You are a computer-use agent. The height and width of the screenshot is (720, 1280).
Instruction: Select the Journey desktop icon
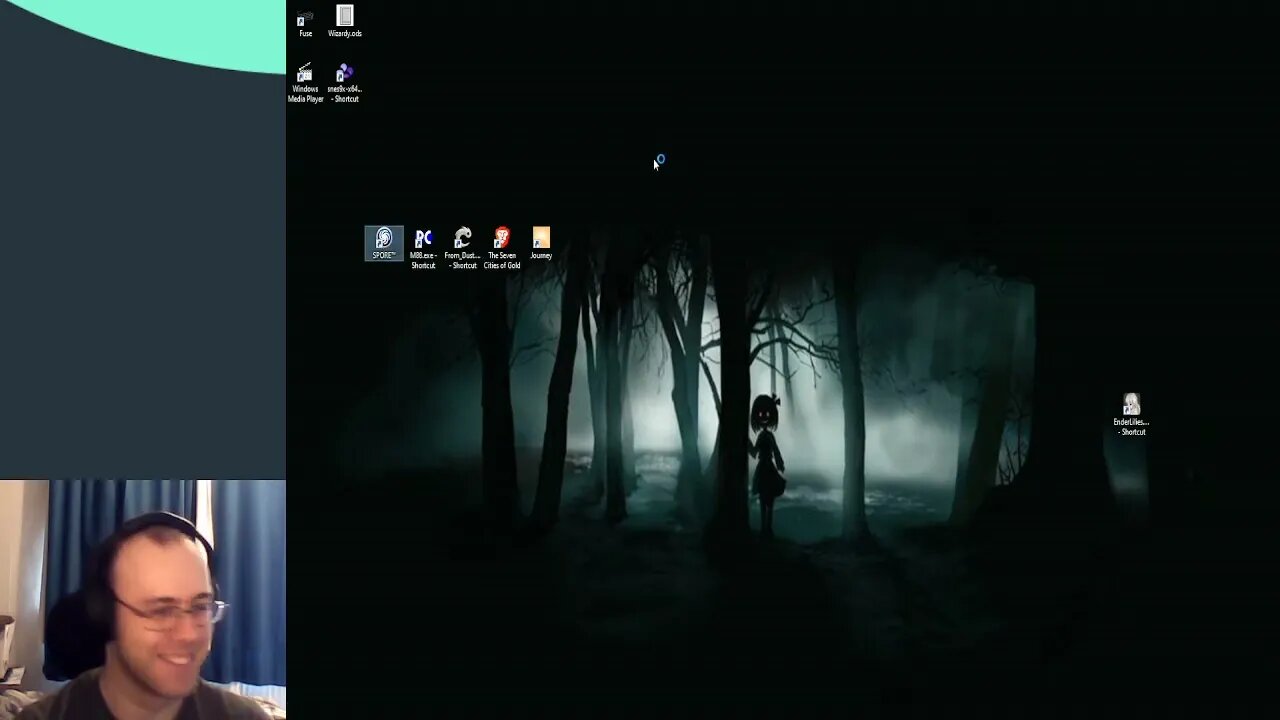[541, 243]
